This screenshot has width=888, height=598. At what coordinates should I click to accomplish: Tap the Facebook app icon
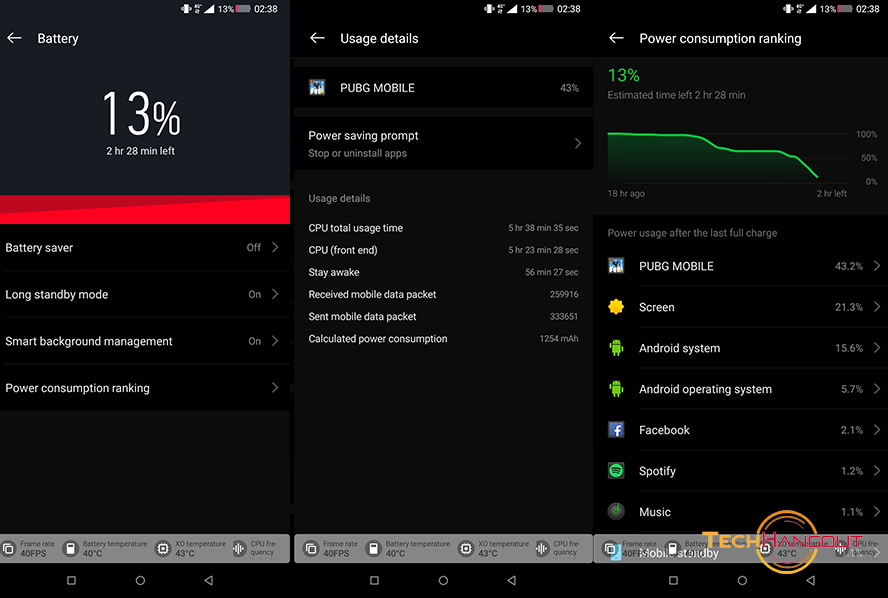(616, 430)
